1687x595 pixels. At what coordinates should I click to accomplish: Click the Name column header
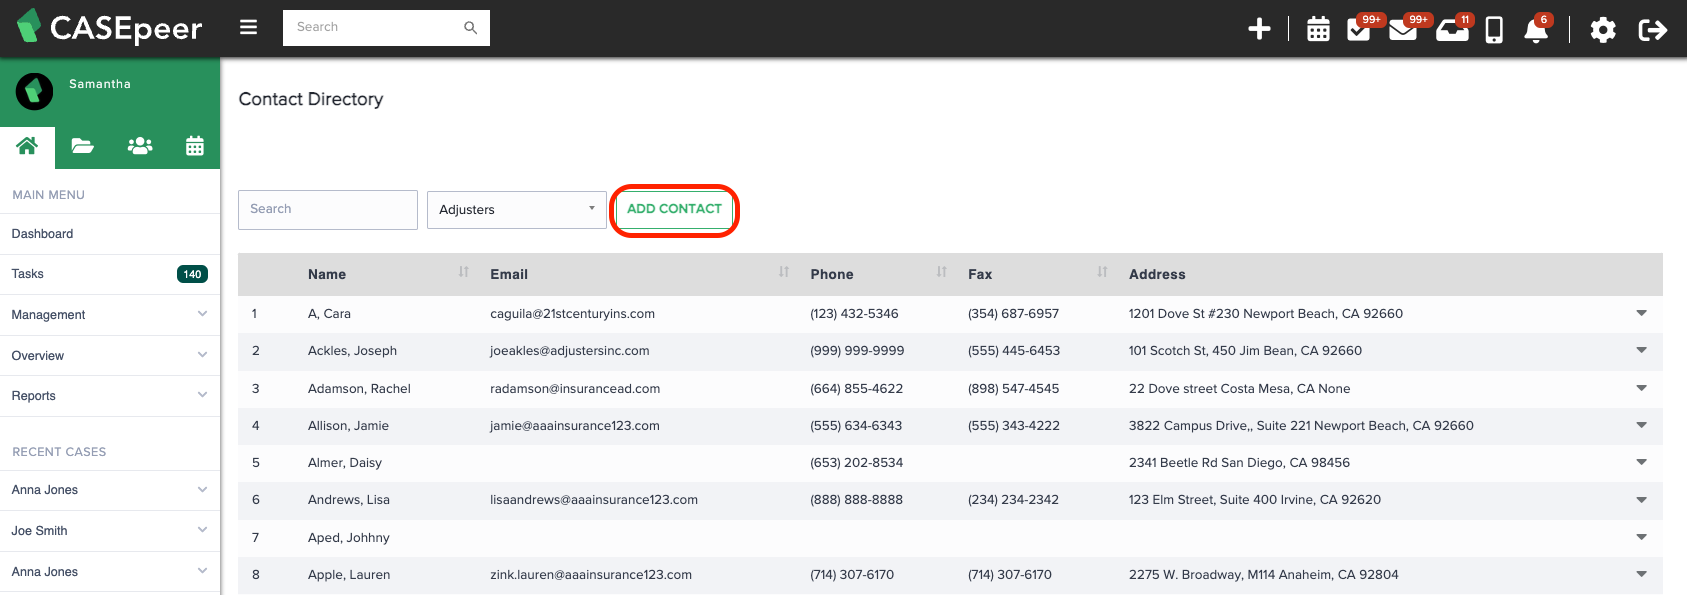point(327,274)
